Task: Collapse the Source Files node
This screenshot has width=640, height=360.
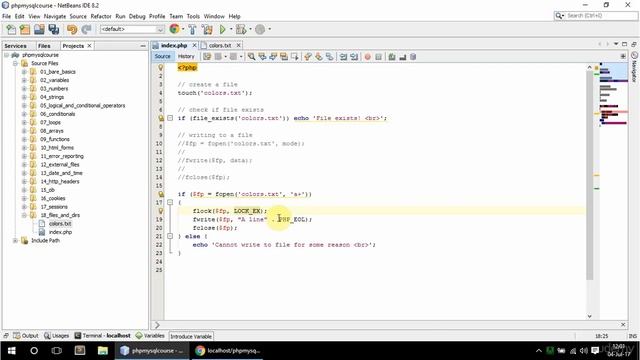Action: tap(15, 63)
